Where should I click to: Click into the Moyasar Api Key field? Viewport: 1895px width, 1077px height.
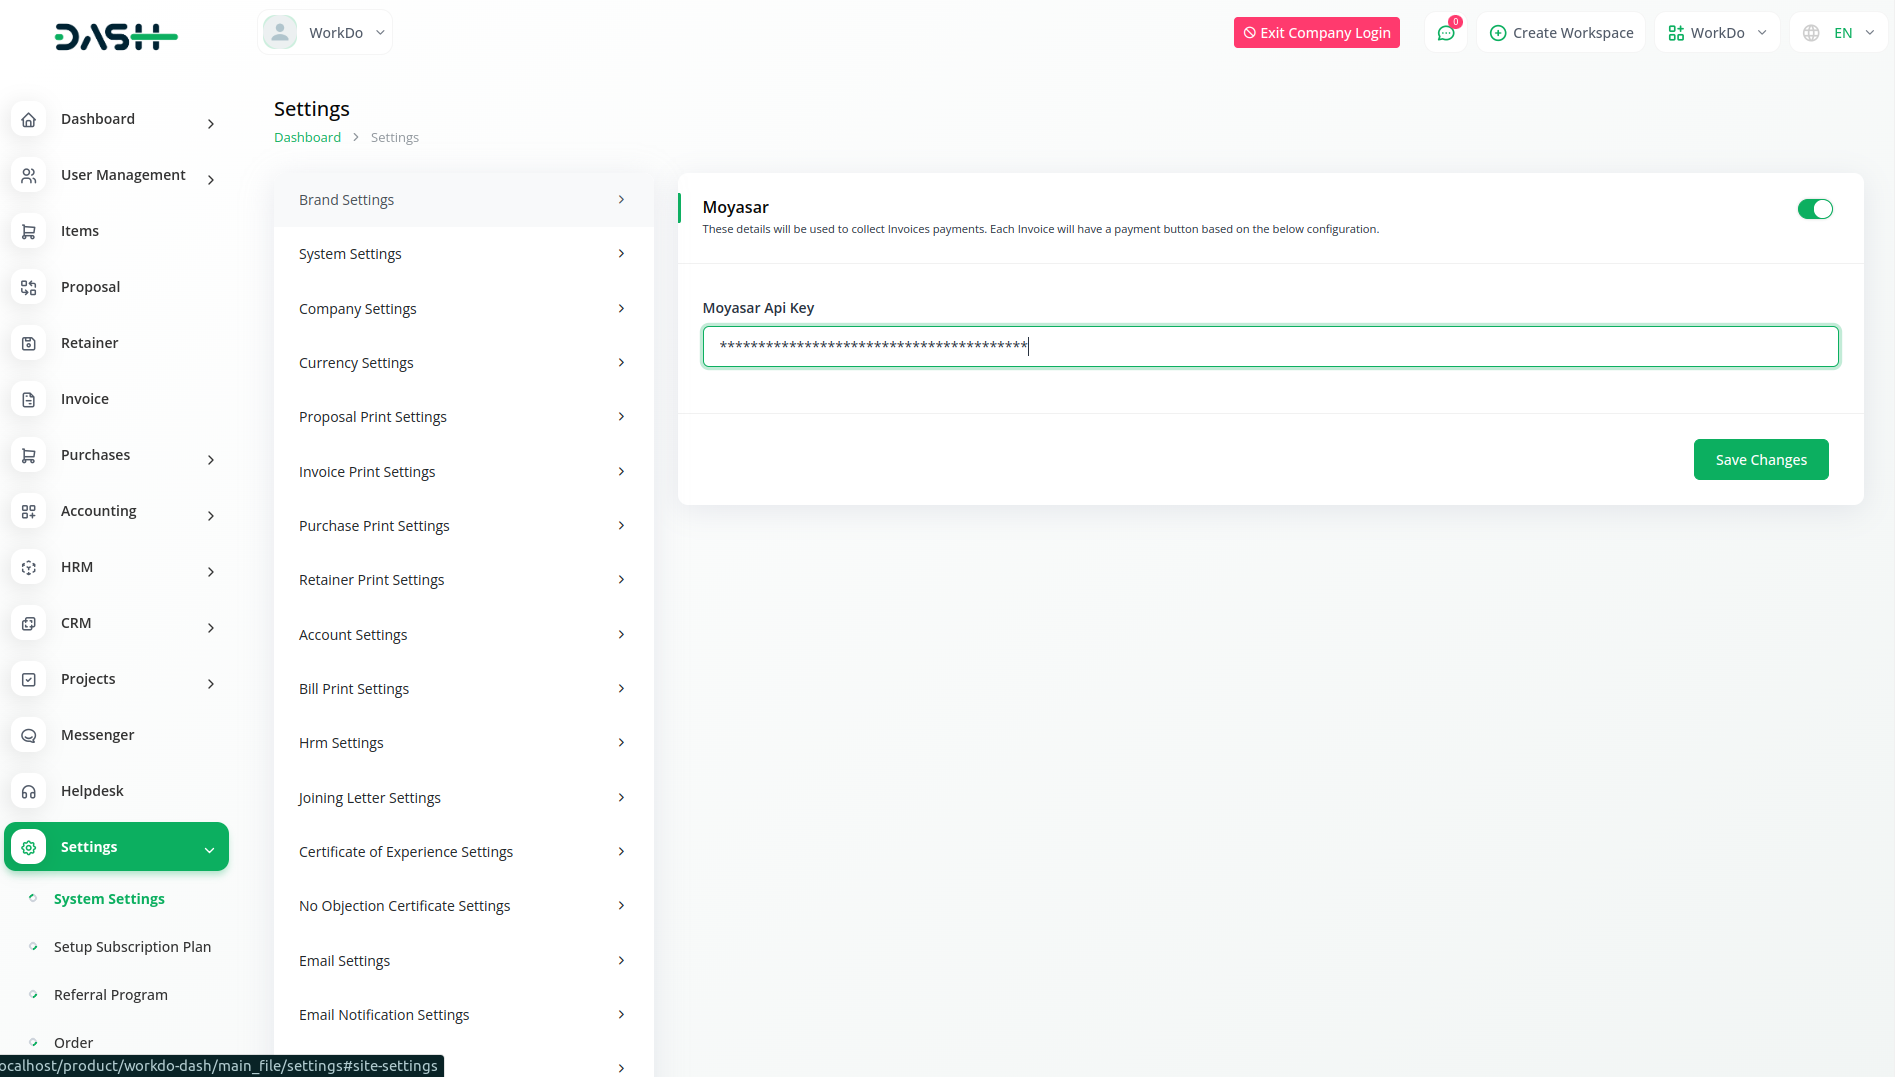[x=1270, y=347]
